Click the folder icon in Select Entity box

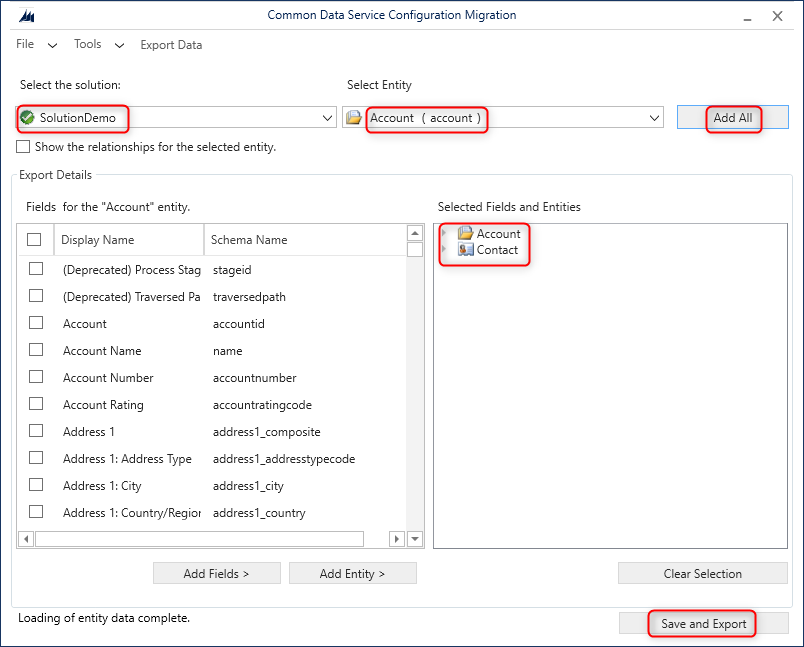354,118
